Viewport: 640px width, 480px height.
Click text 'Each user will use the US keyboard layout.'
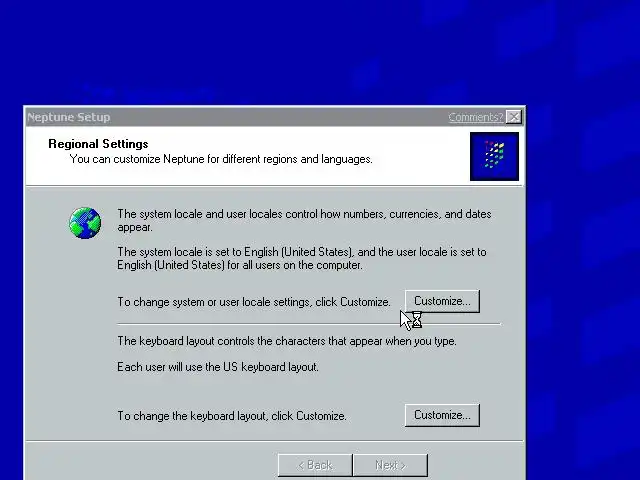(218, 367)
